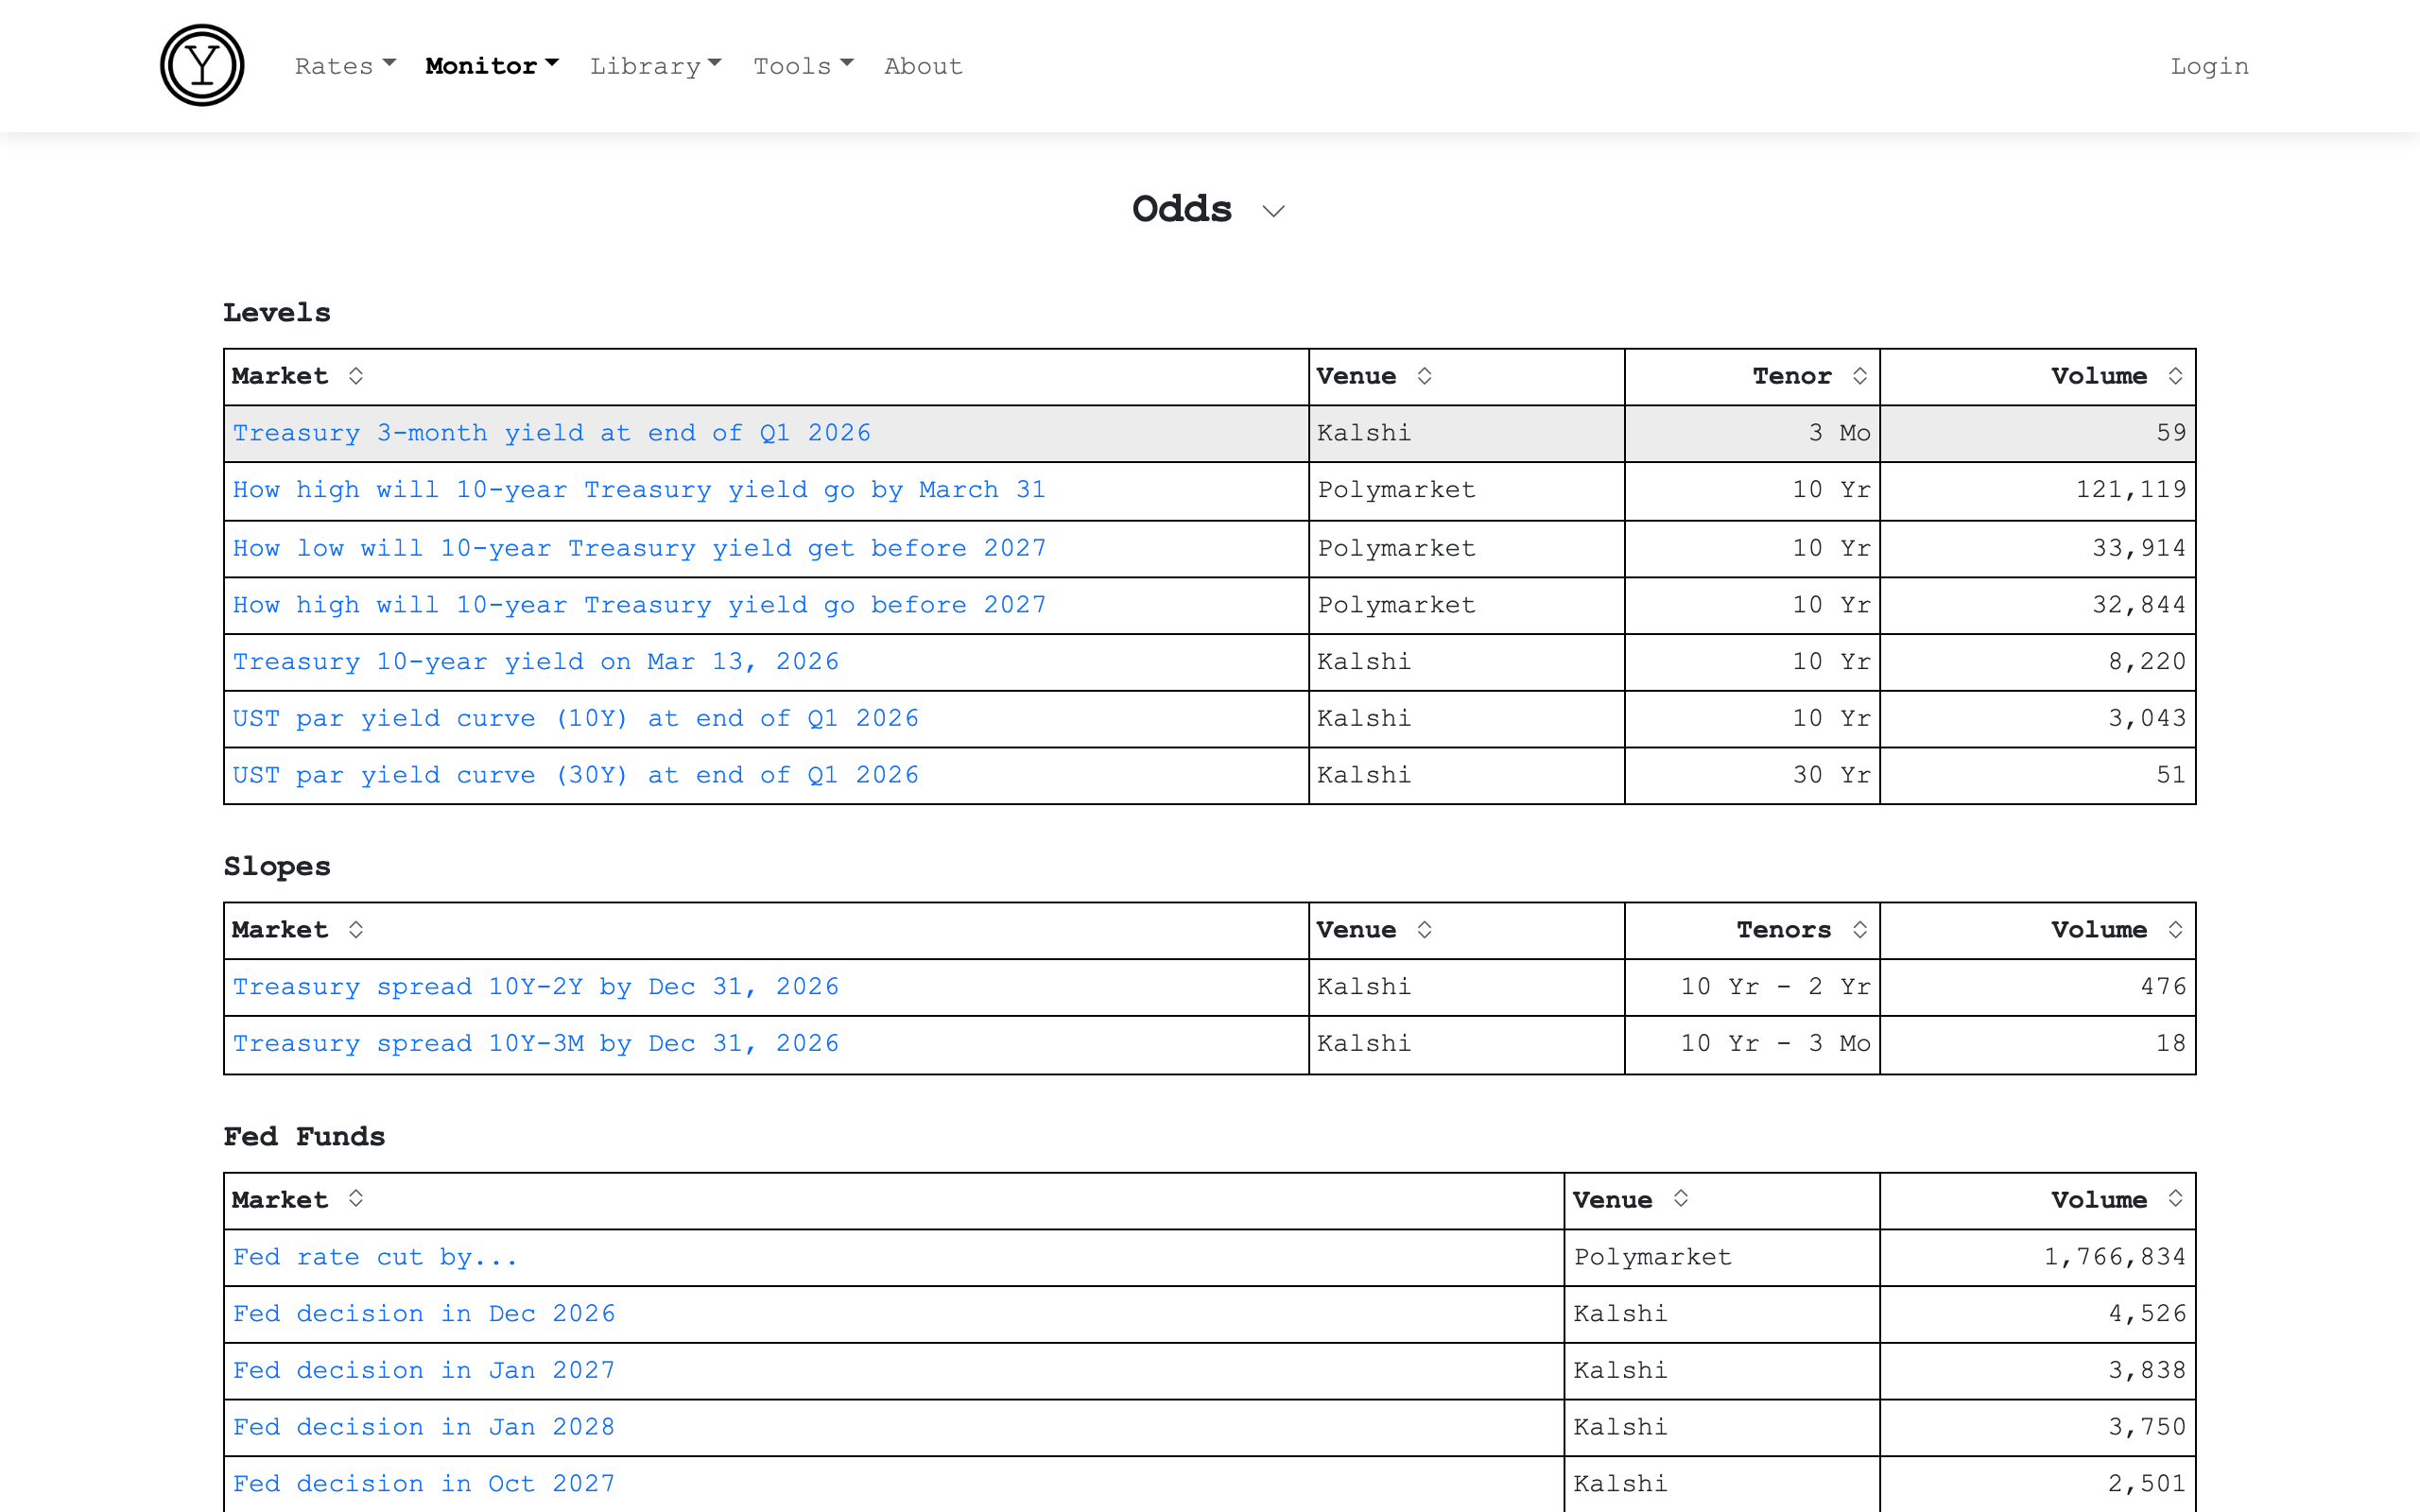Sort Levels table by Volume icon
2420x1512 pixels.
[x=2174, y=376]
